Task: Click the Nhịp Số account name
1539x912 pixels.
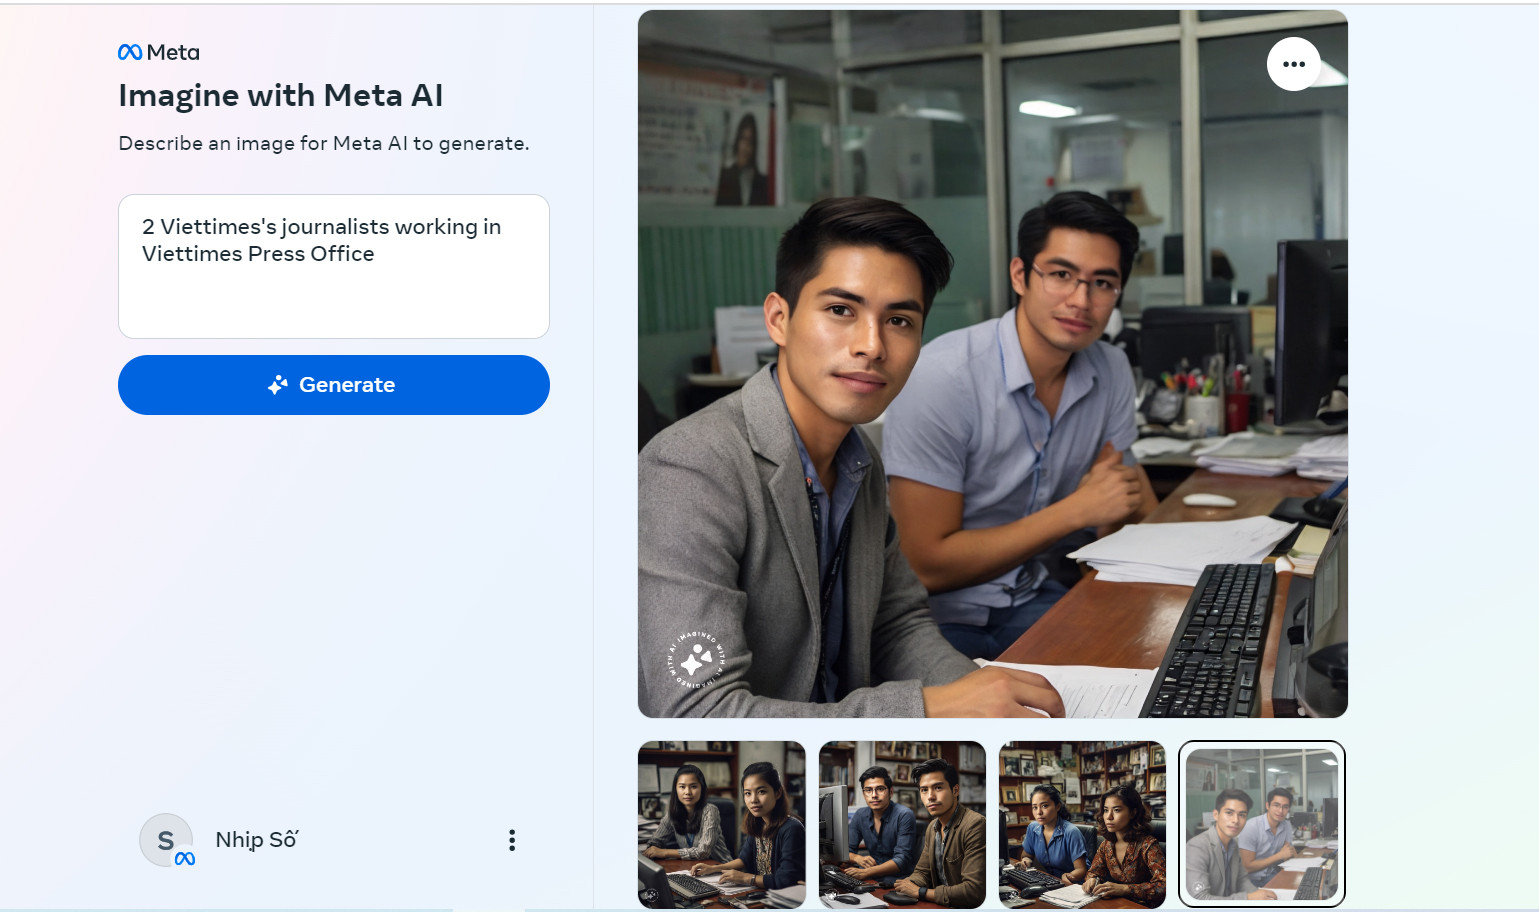Action: coord(257,840)
